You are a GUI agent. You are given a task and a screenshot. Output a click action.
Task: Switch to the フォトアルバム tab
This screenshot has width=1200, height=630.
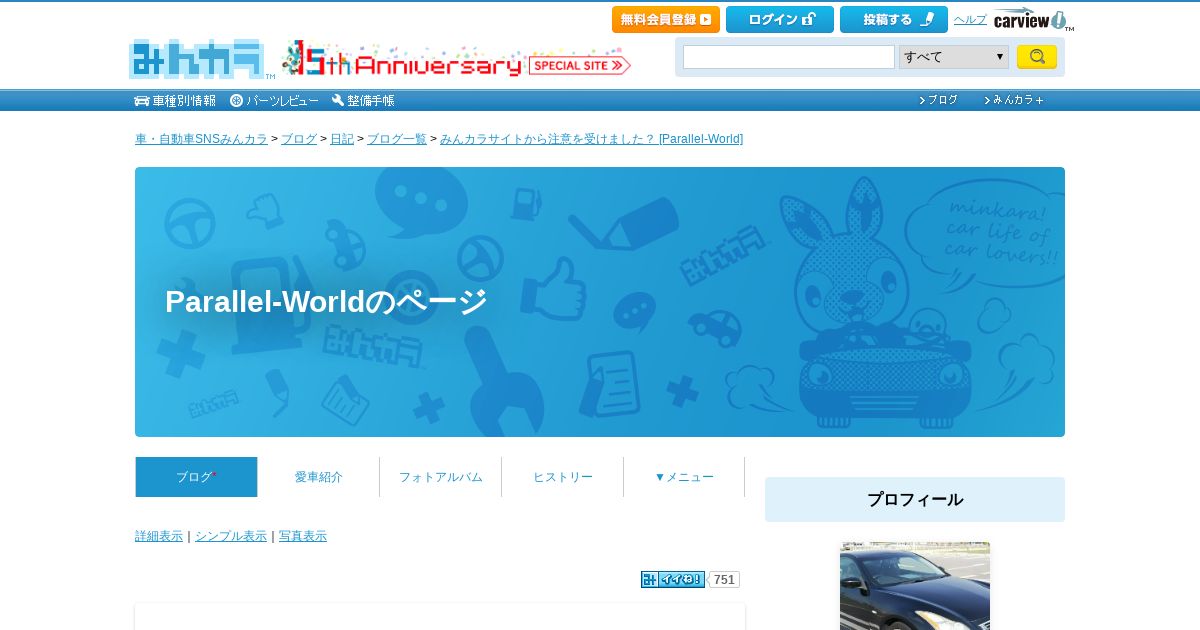440,477
